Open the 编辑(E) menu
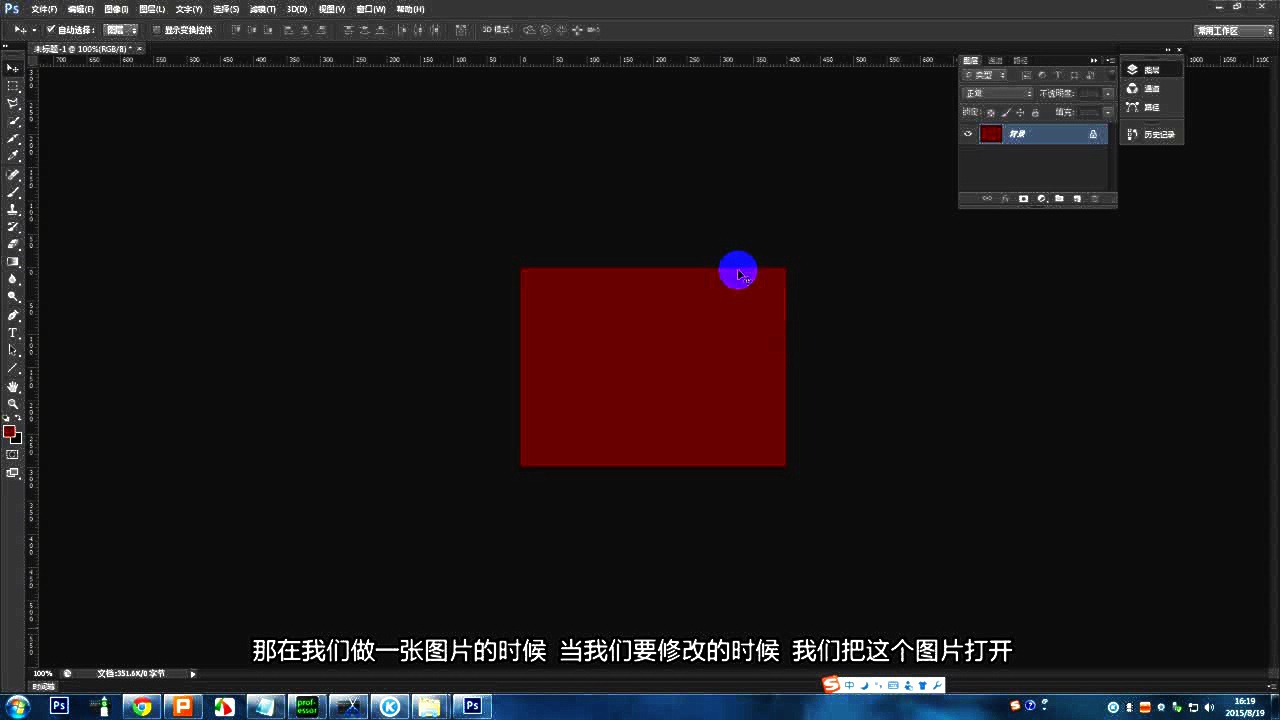1280x720 pixels. pyautogui.click(x=81, y=9)
